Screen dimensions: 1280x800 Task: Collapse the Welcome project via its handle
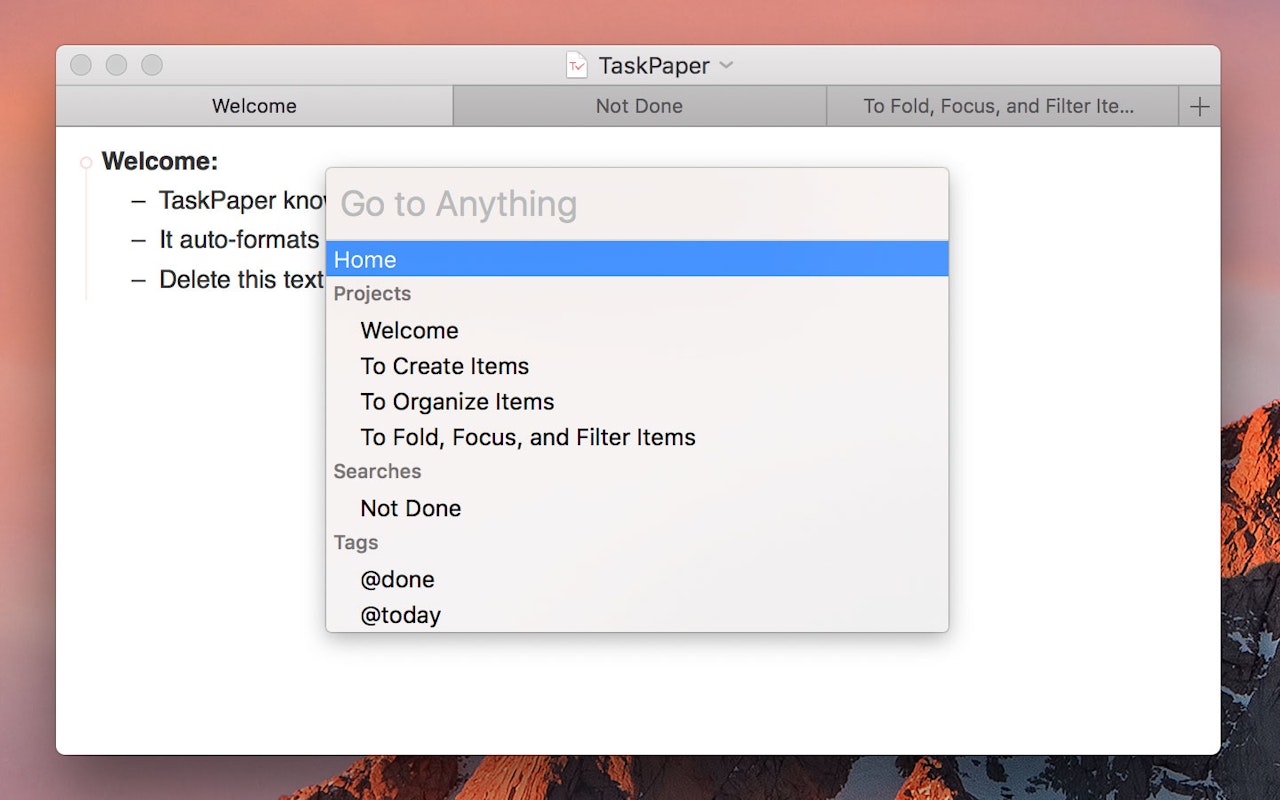(86, 161)
